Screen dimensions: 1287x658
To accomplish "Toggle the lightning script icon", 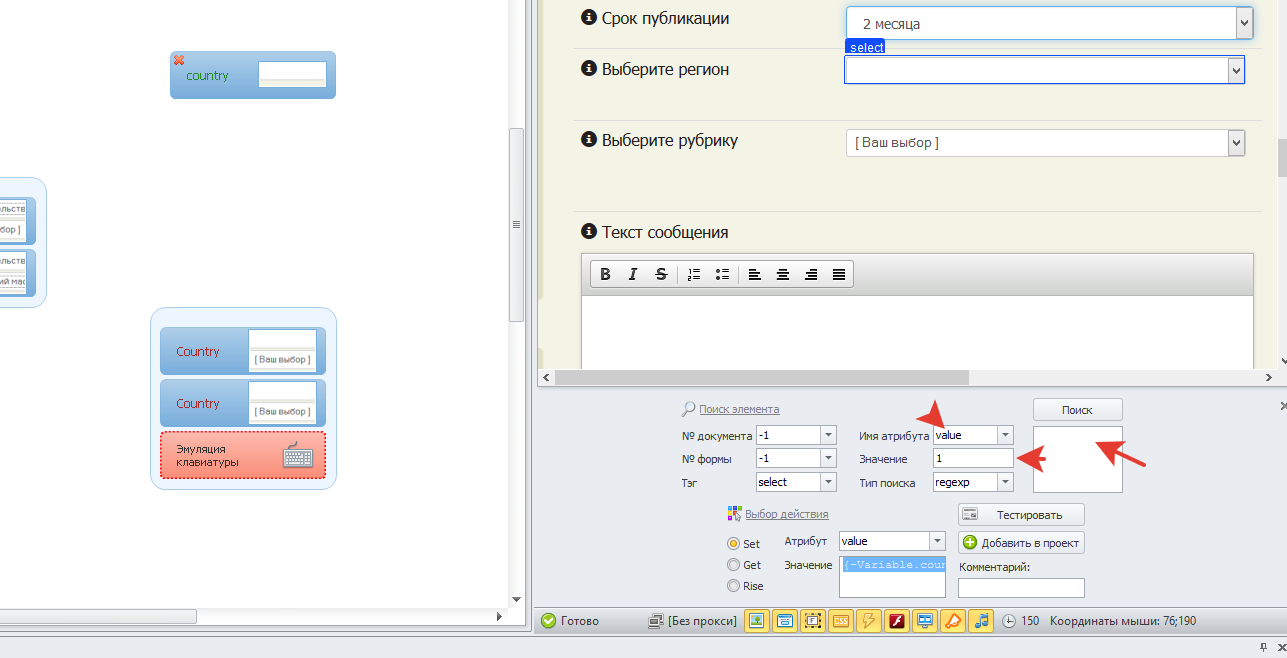I will [869, 621].
